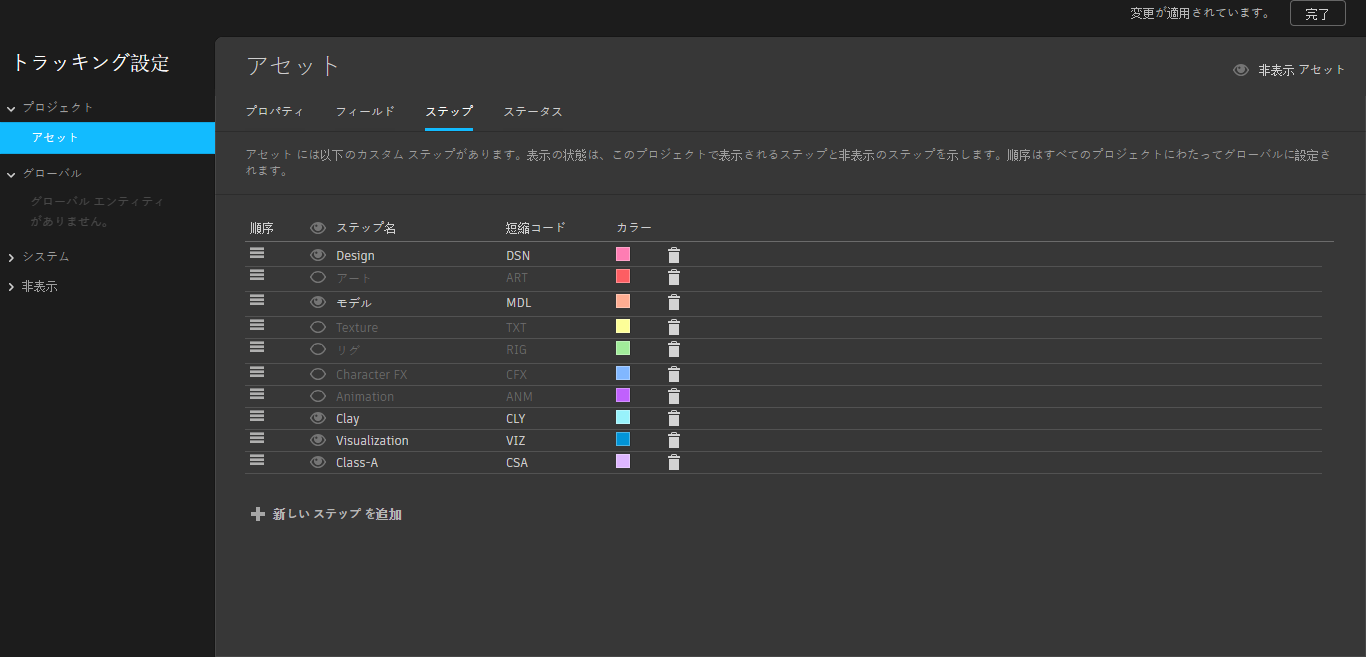Open the ステータス tab
Viewport: 1366px width, 657px height.
(533, 111)
